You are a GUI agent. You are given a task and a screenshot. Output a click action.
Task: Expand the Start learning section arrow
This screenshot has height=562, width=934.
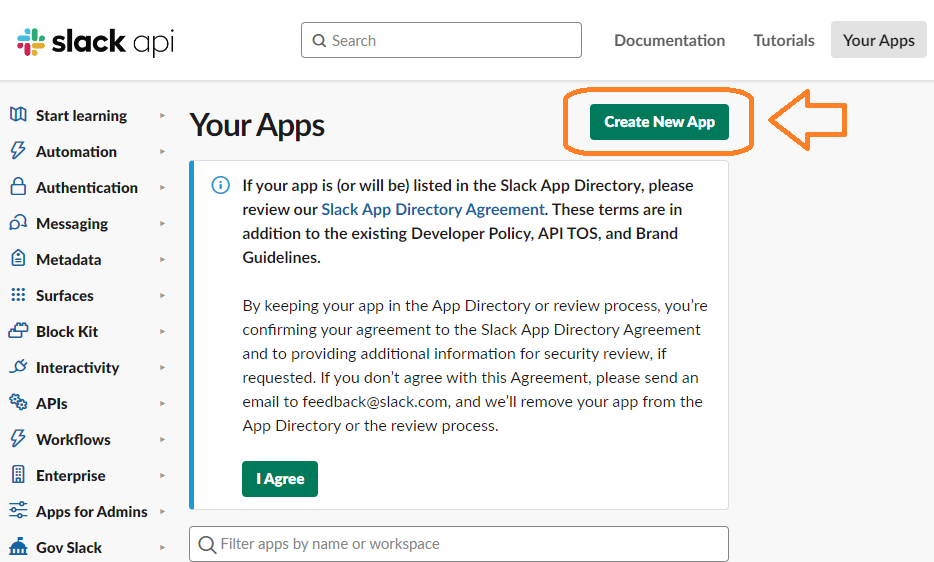(162, 116)
